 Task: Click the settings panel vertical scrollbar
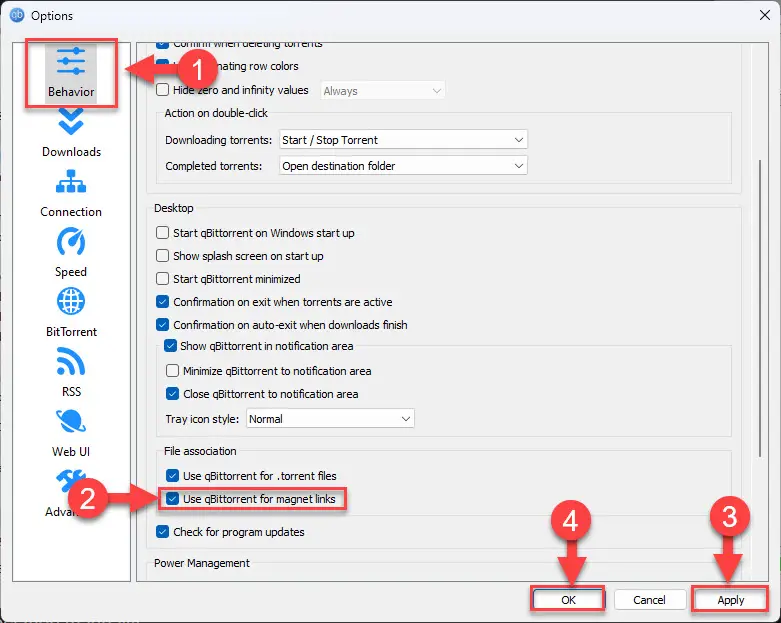pyautogui.click(x=760, y=308)
